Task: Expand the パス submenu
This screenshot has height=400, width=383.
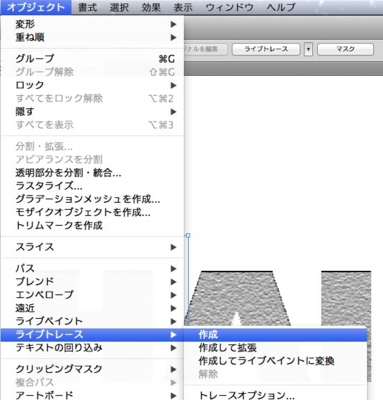Action: [93, 268]
